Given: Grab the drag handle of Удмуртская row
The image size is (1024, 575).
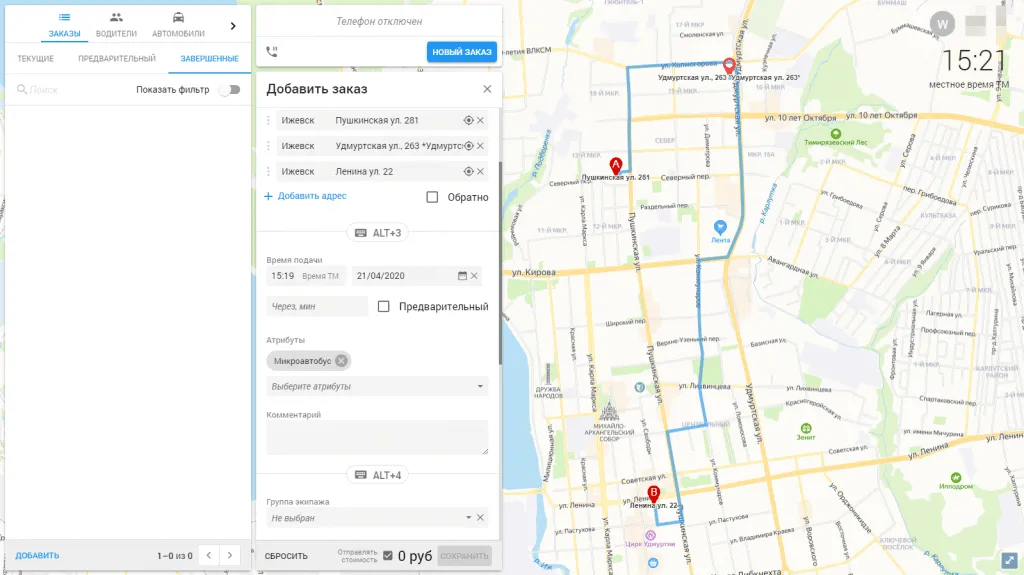Looking at the screenshot, I should [x=268, y=146].
